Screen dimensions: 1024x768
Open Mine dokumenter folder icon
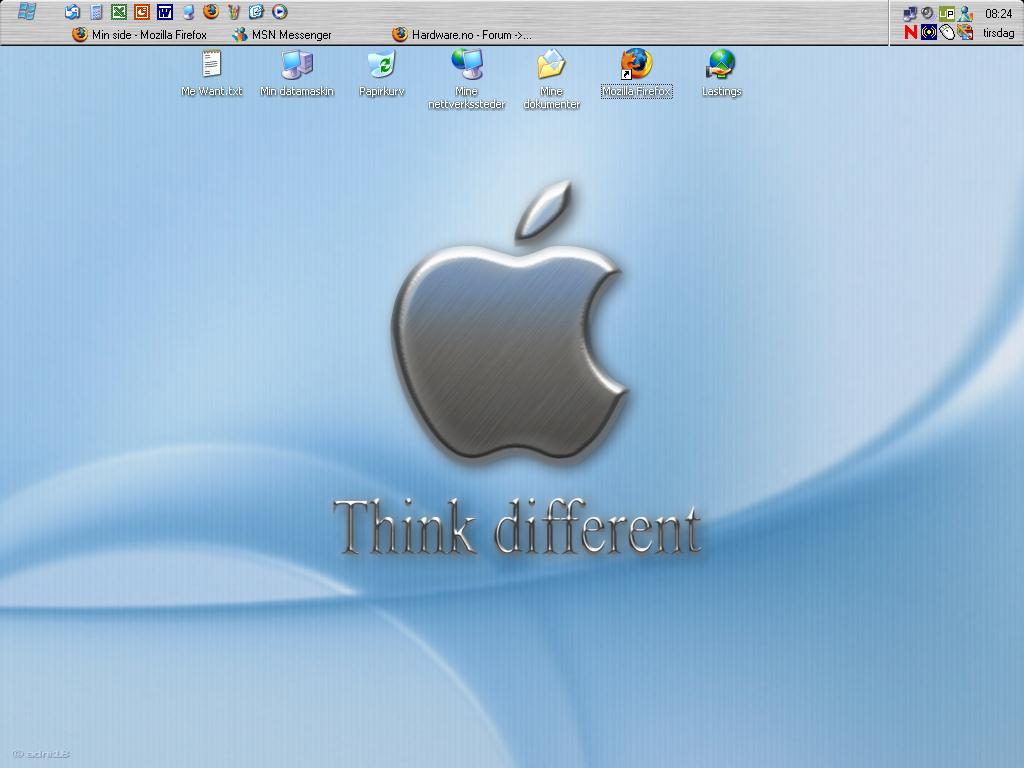click(552, 79)
